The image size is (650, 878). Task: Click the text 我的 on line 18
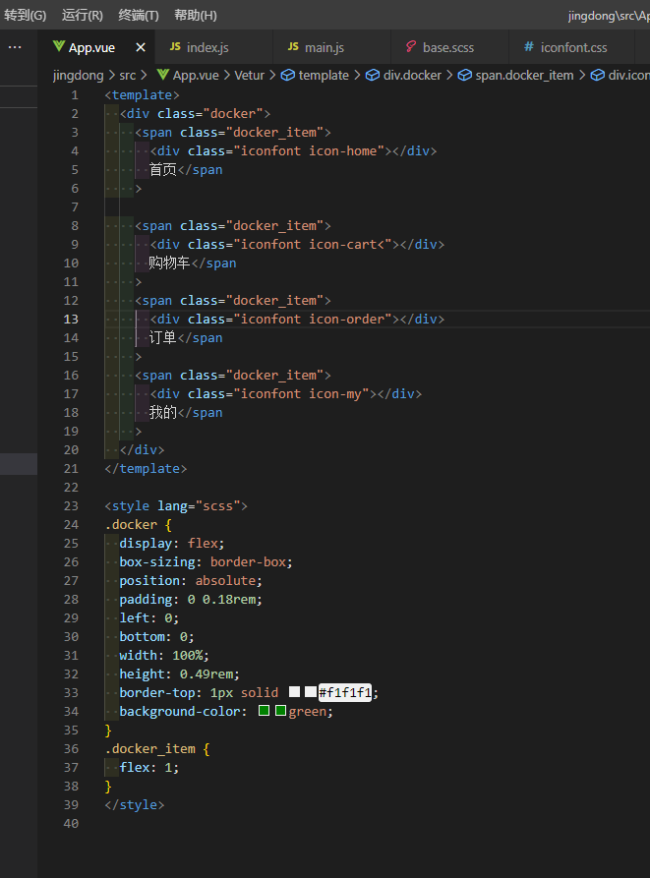(x=163, y=412)
